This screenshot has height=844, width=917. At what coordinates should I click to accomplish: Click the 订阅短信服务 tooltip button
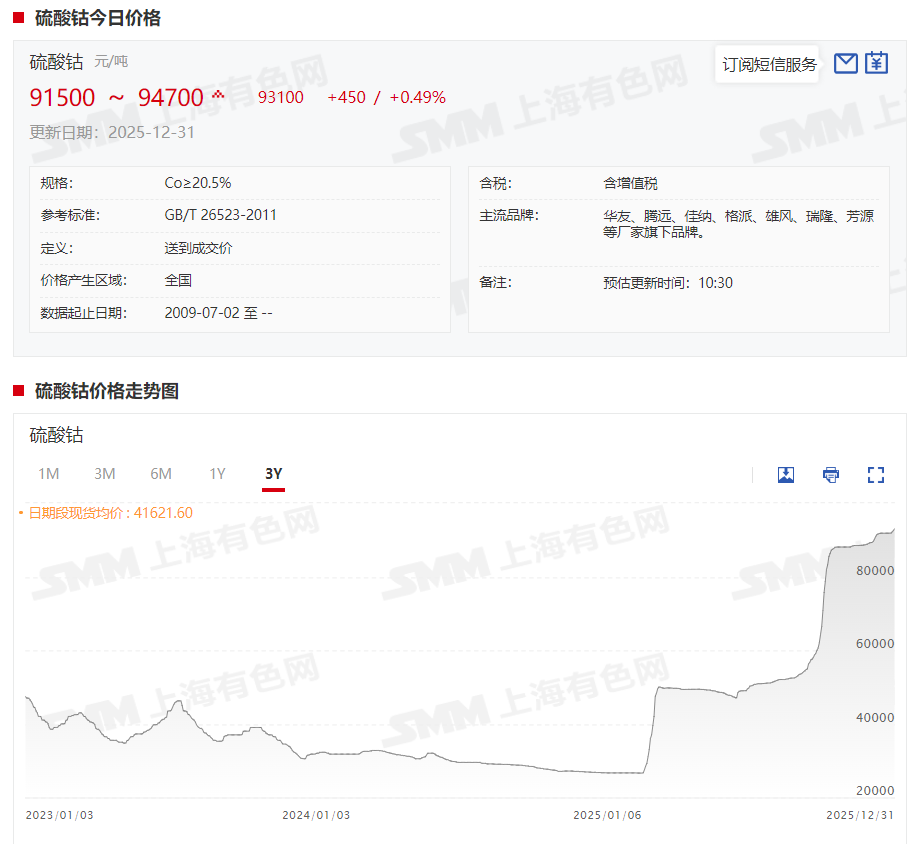pos(769,65)
